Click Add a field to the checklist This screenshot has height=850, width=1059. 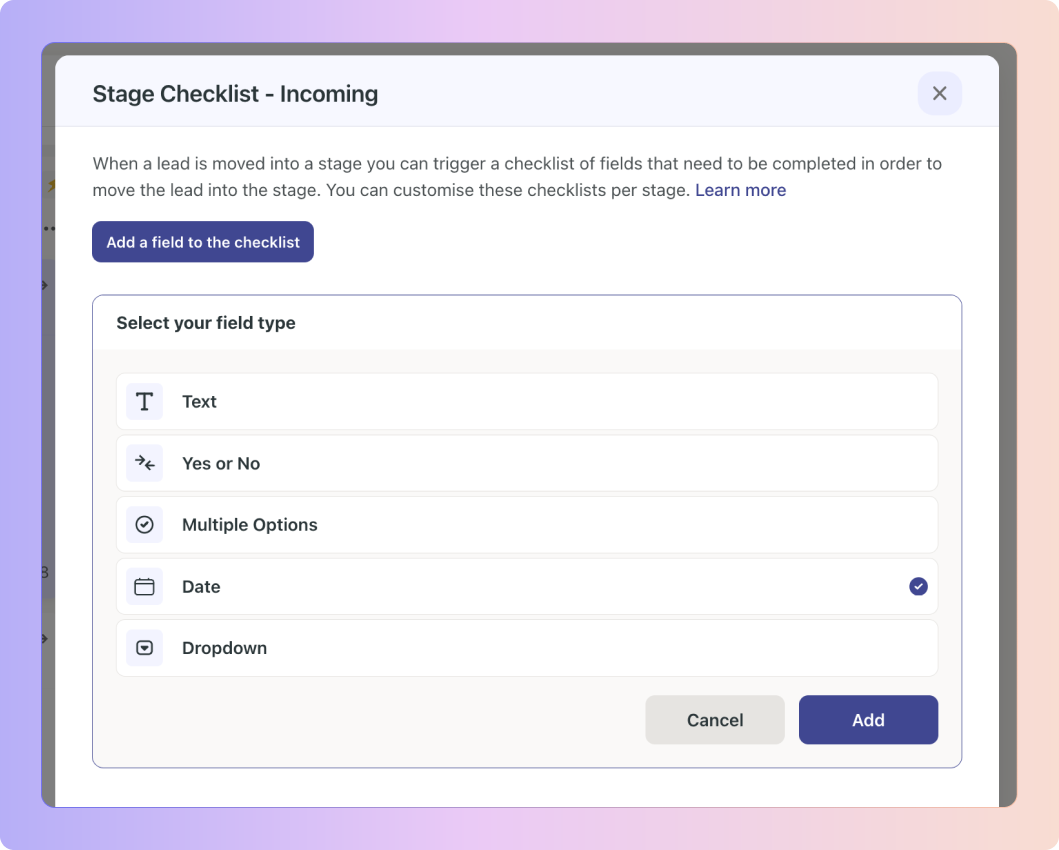click(203, 242)
